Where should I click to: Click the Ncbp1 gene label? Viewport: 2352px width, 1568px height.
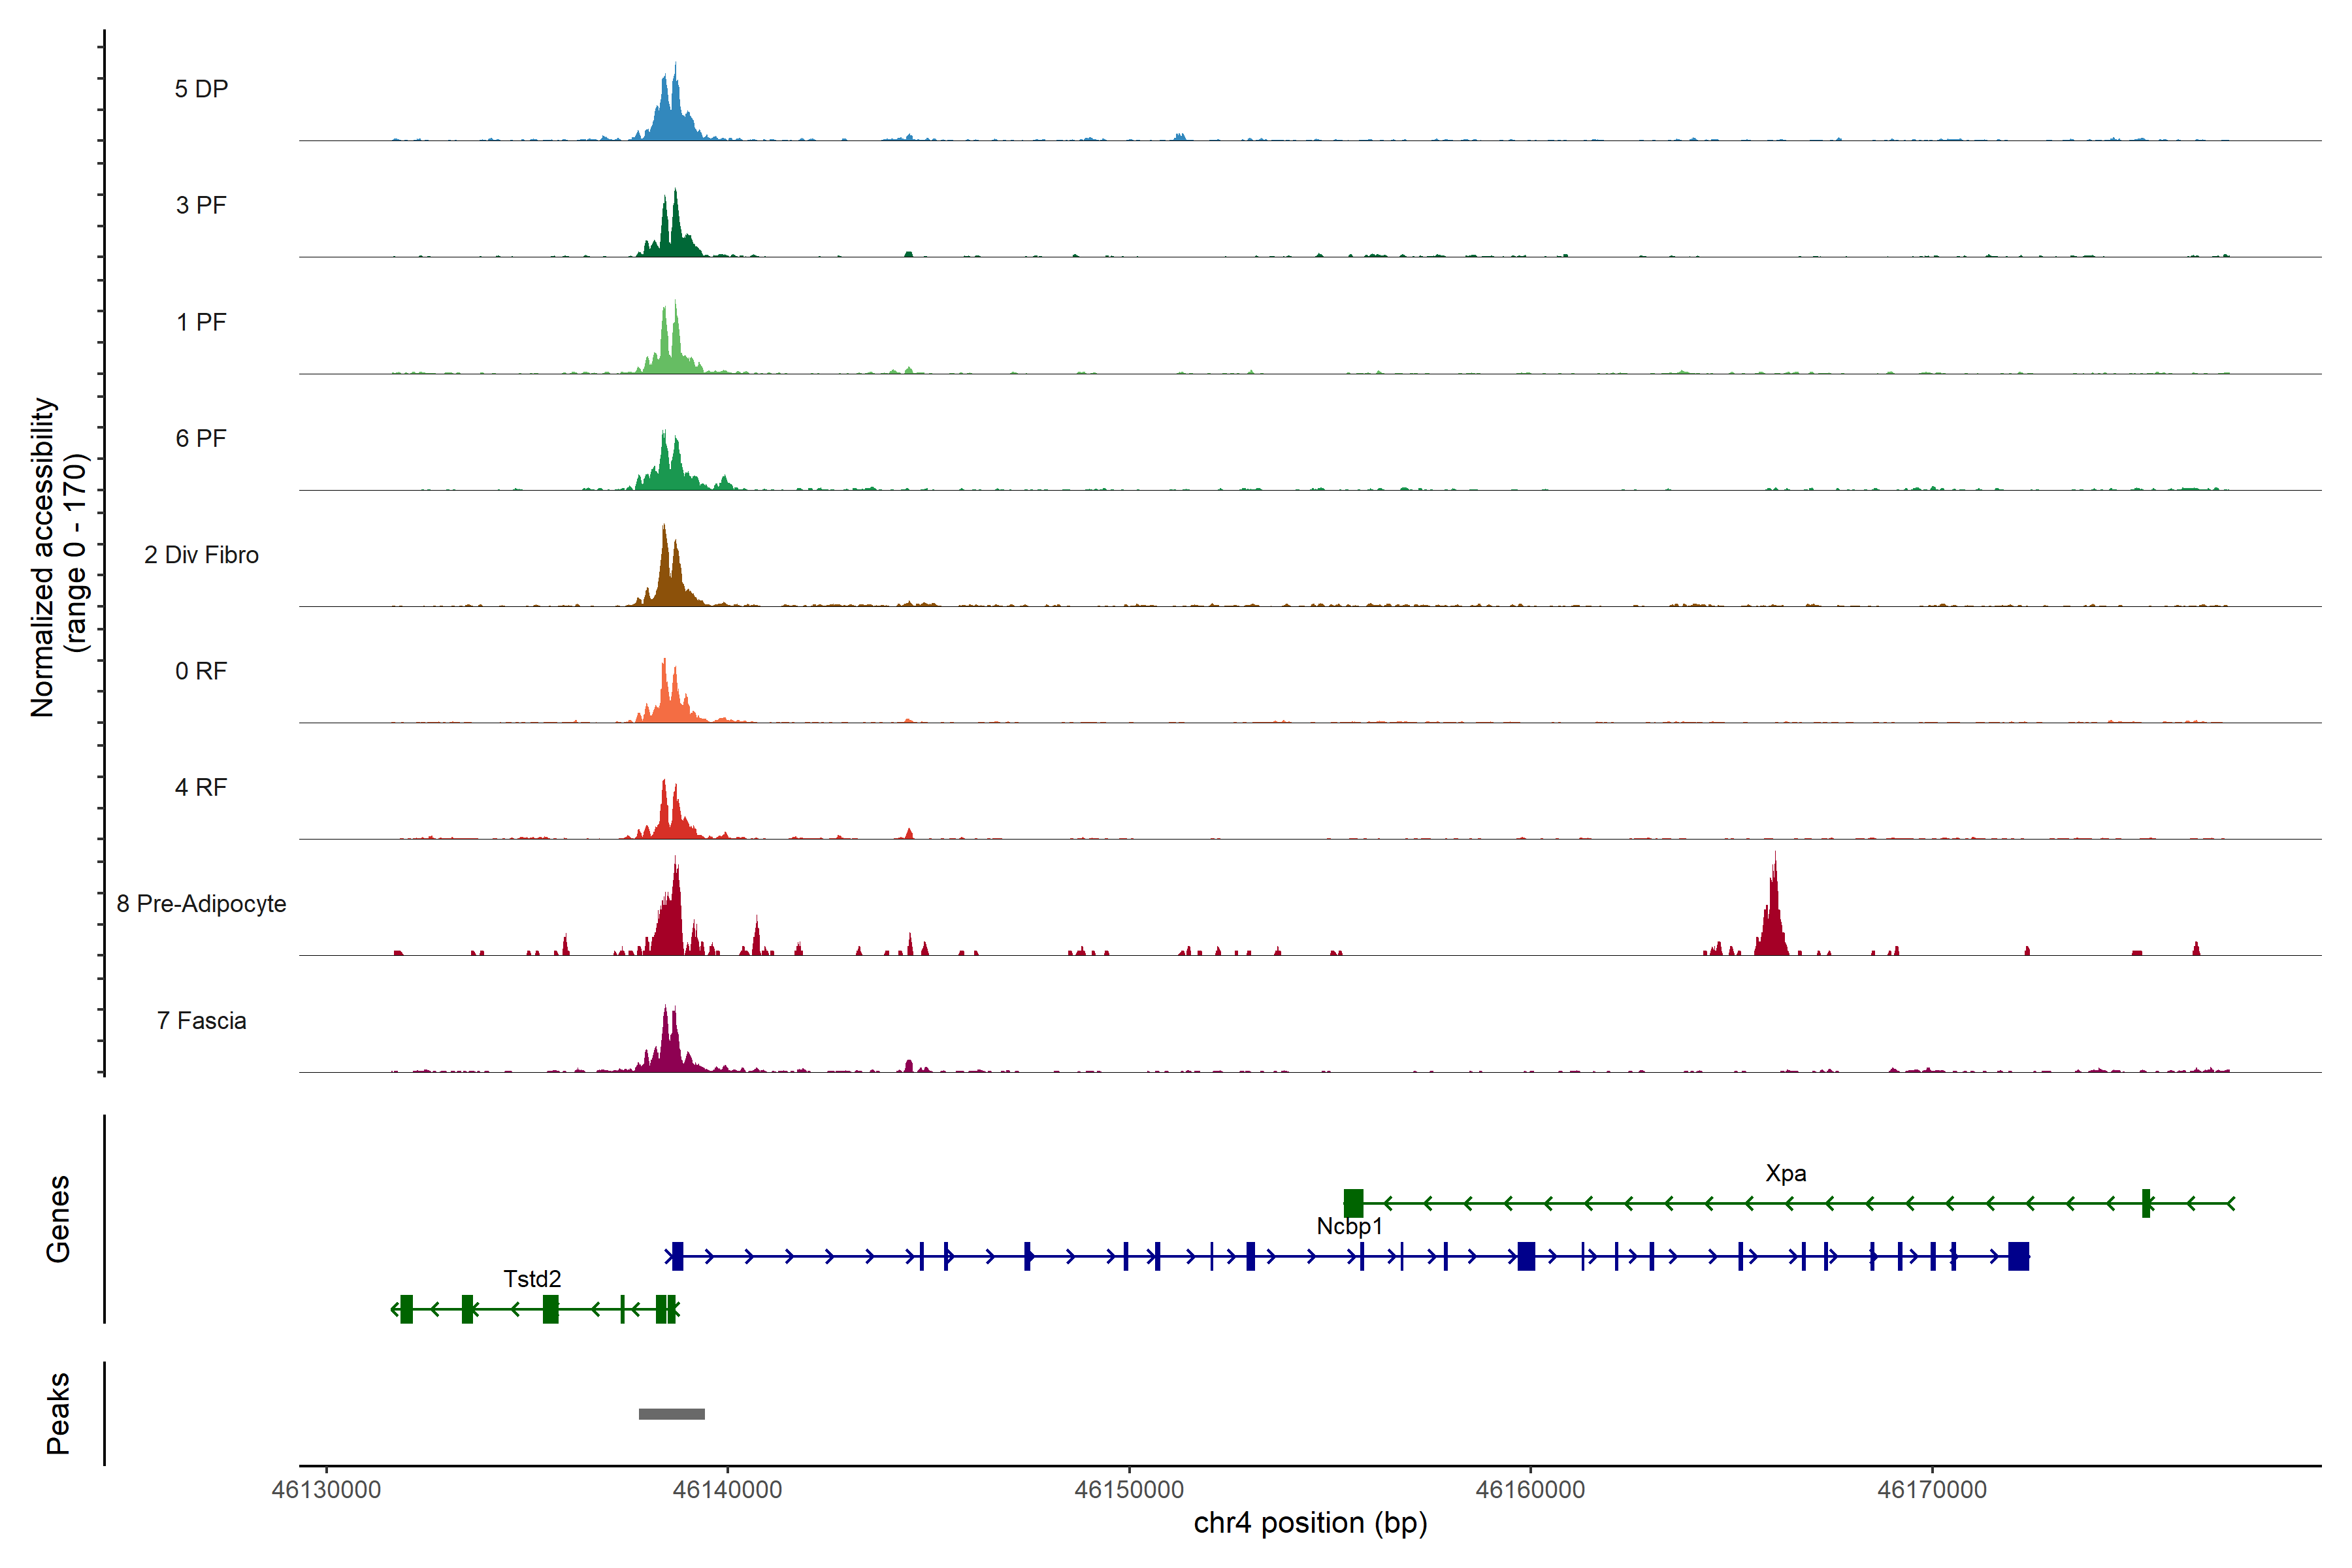click(1349, 1226)
